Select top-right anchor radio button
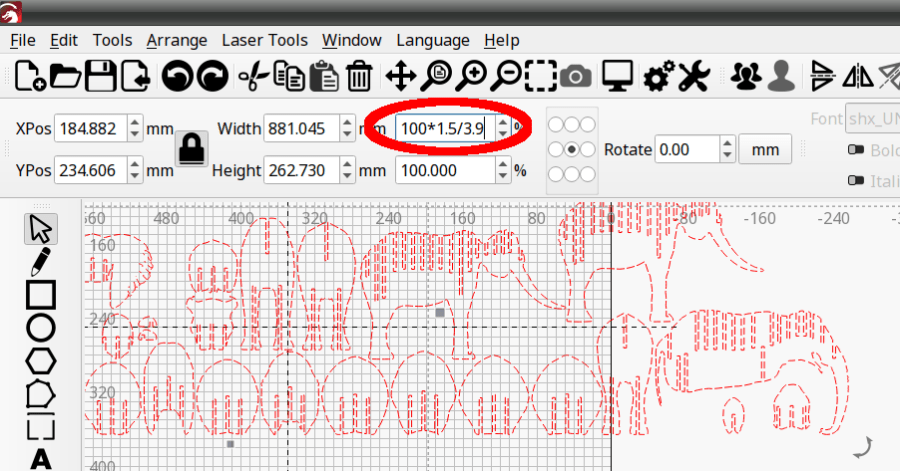This screenshot has width=900, height=471. (587, 124)
